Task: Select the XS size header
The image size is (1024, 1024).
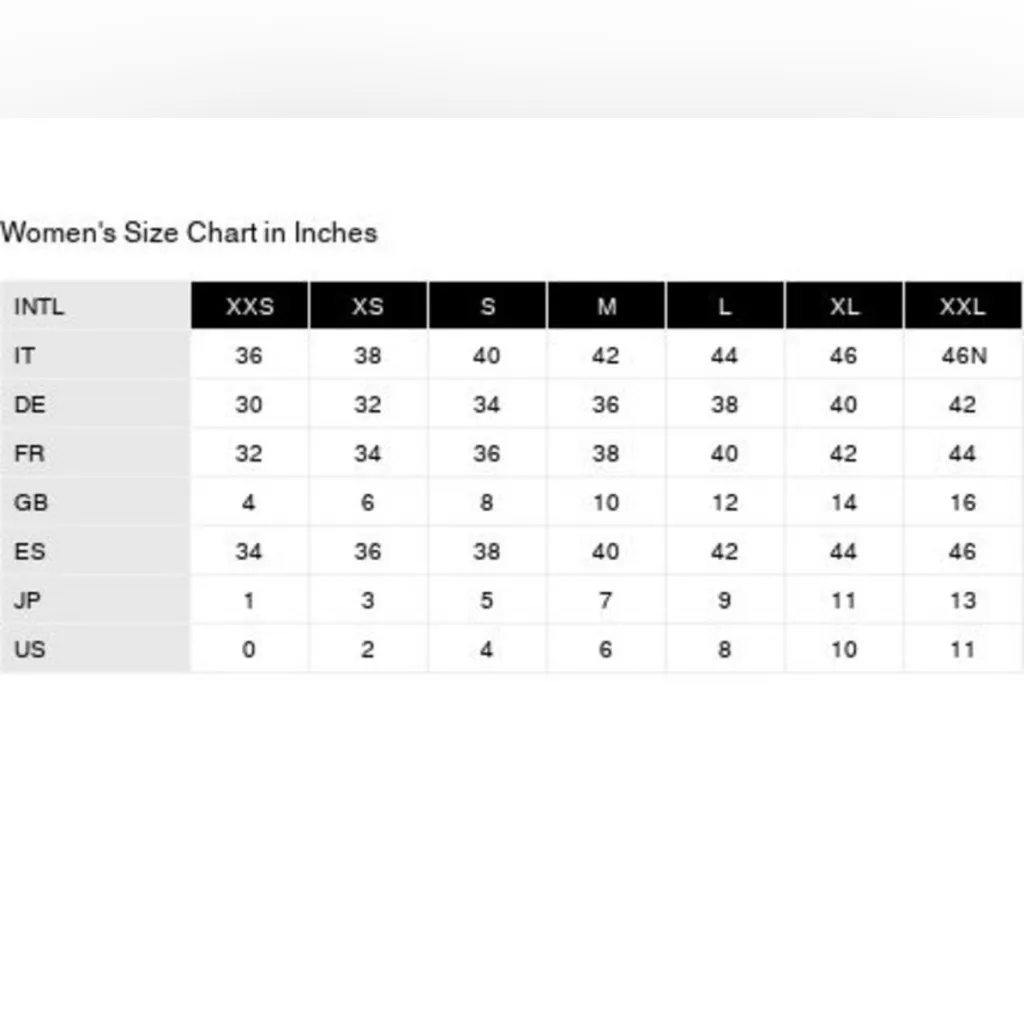Action: coord(368,307)
